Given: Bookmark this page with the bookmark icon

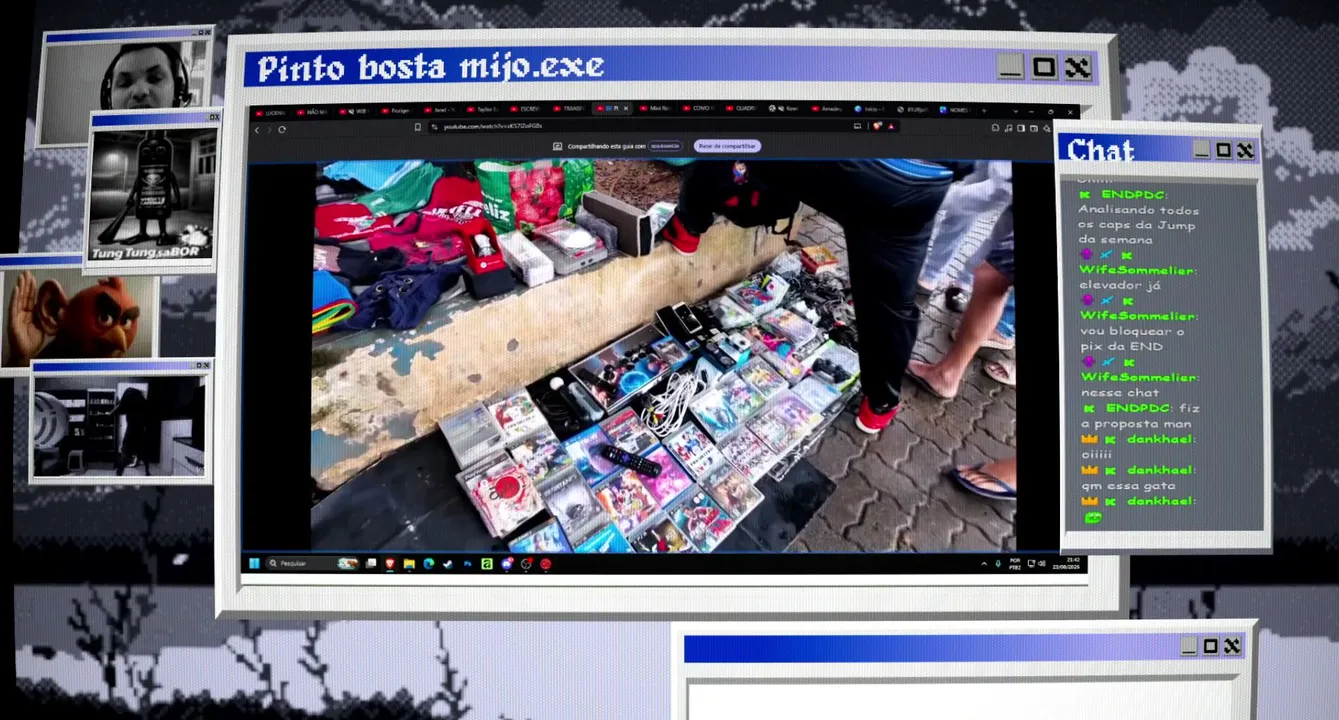Looking at the screenshot, I should point(418,127).
